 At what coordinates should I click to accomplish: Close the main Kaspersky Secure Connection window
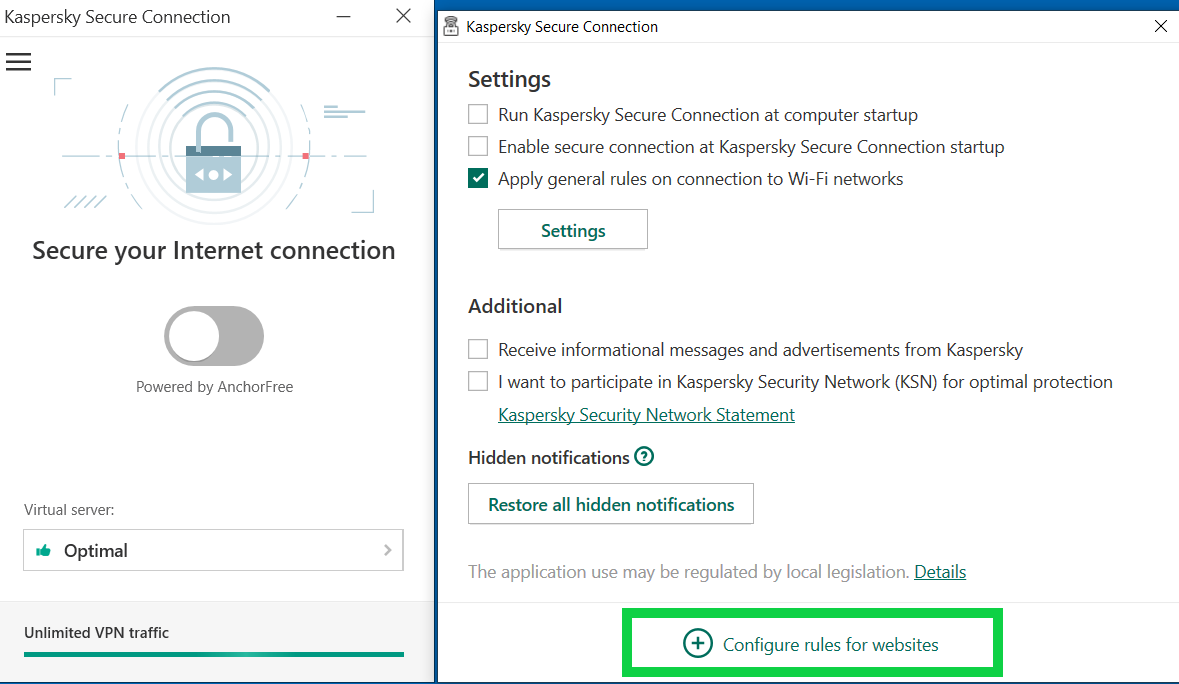click(404, 16)
